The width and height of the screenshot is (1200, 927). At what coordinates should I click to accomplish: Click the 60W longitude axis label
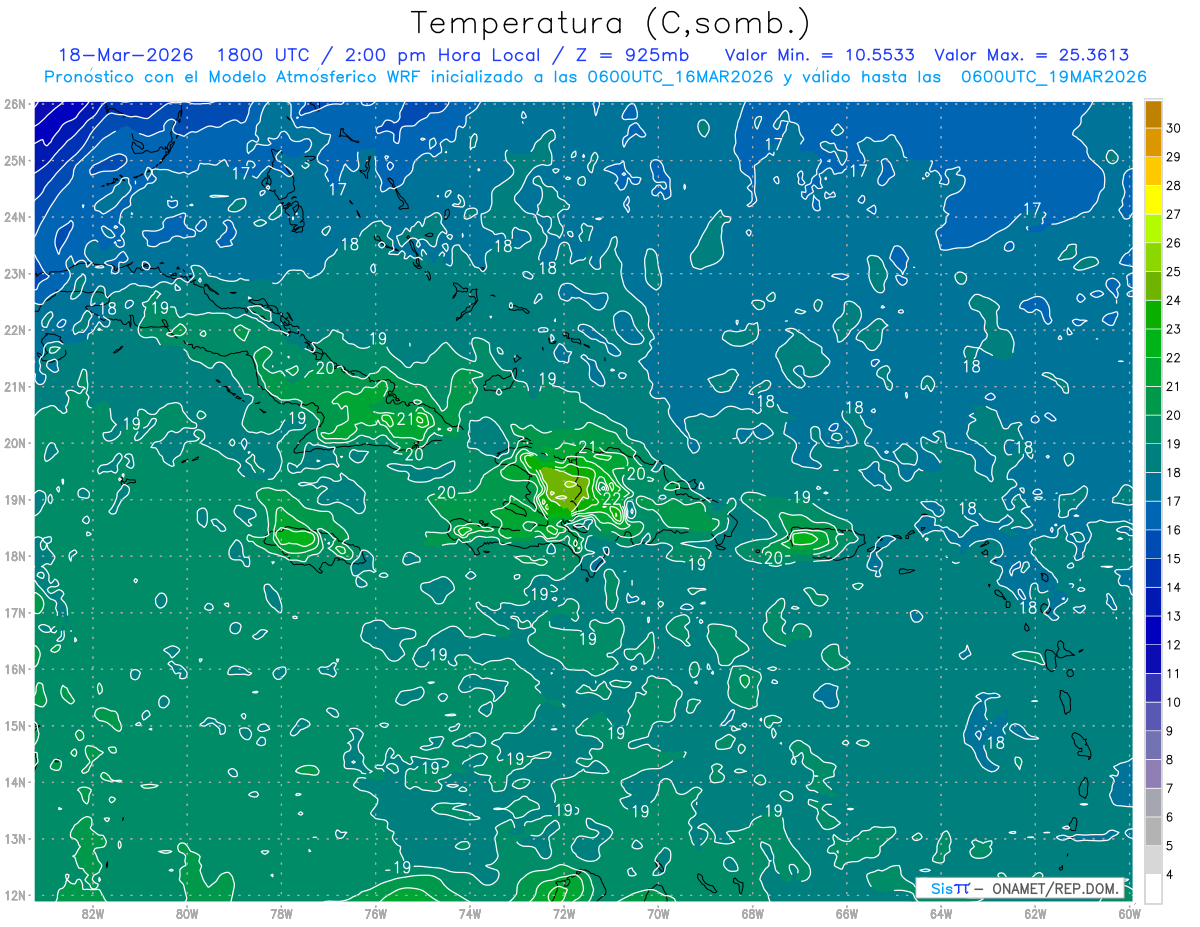point(1129,914)
